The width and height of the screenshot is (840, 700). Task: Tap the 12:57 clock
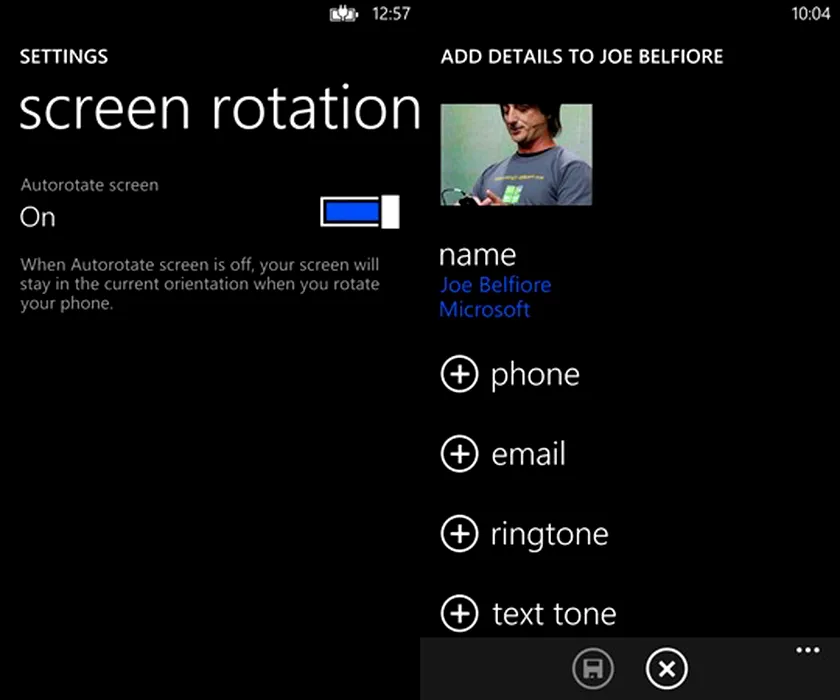tap(391, 13)
